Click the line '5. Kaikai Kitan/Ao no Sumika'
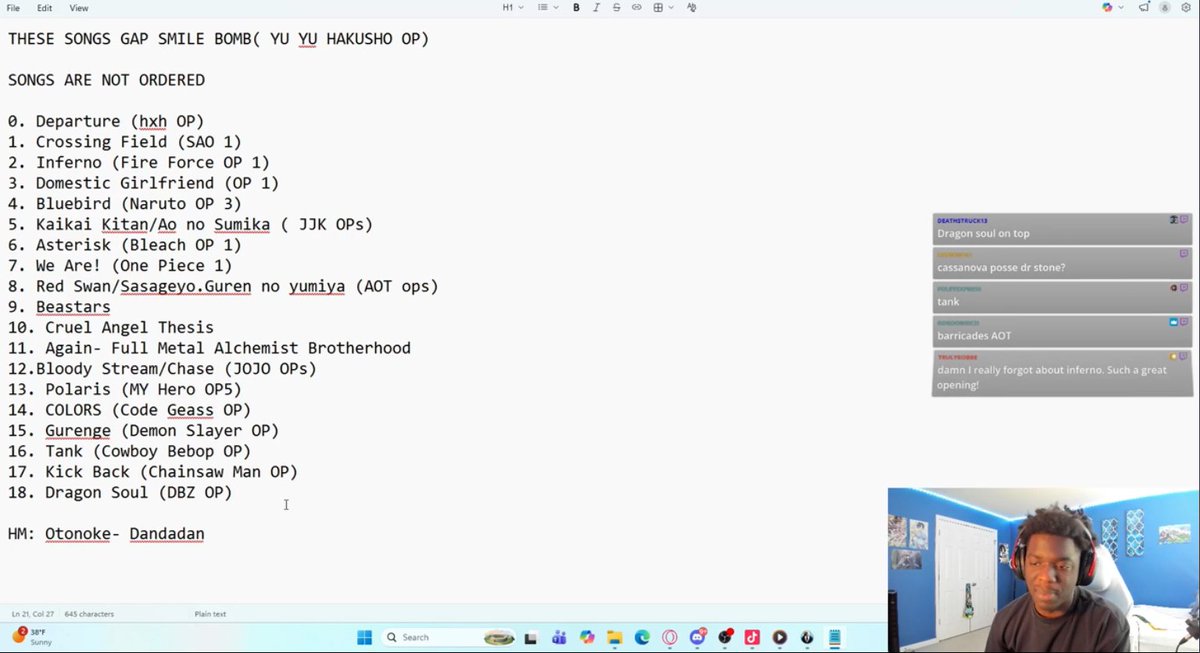 tap(190, 224)
